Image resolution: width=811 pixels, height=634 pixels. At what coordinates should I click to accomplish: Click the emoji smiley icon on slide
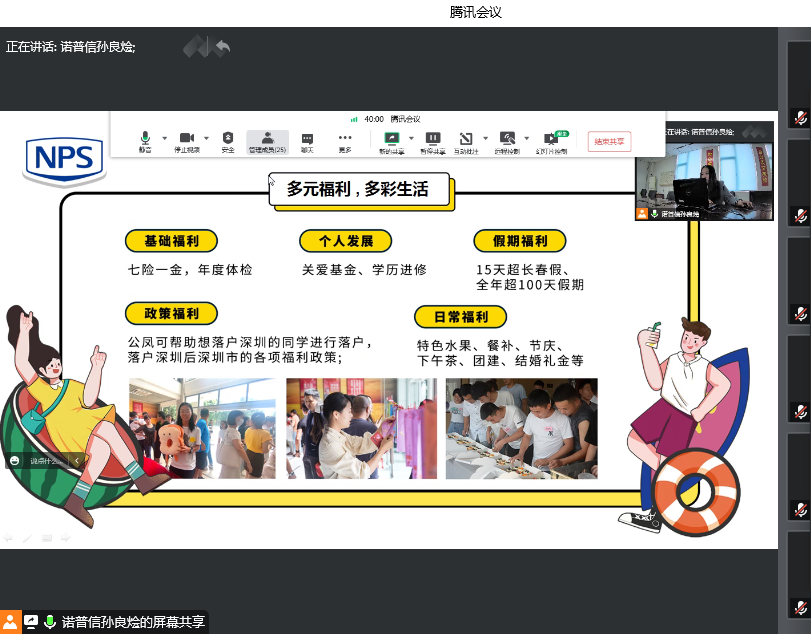coord(15,461)
